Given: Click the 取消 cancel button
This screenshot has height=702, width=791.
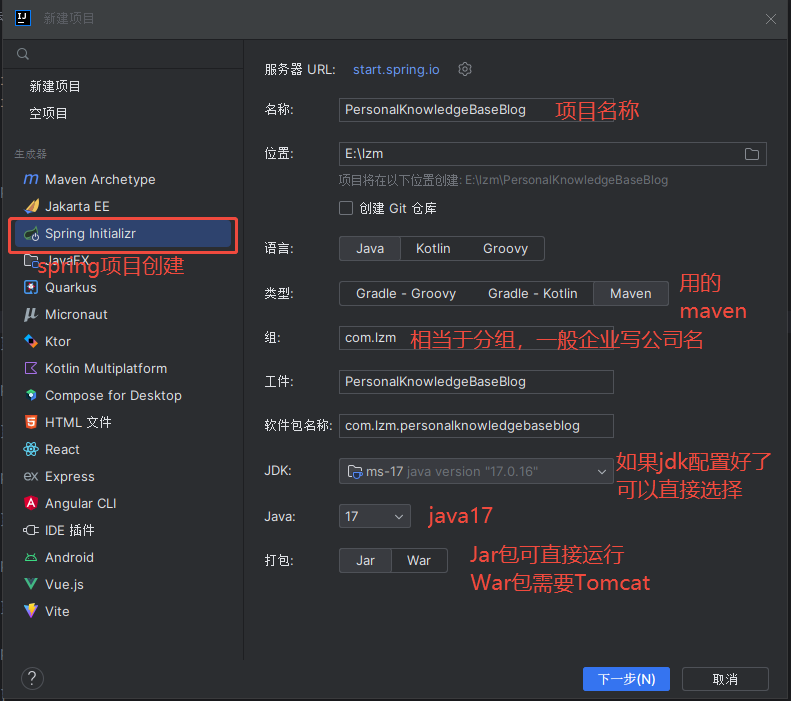Looking at the screenshot, I should pos(725,679).
